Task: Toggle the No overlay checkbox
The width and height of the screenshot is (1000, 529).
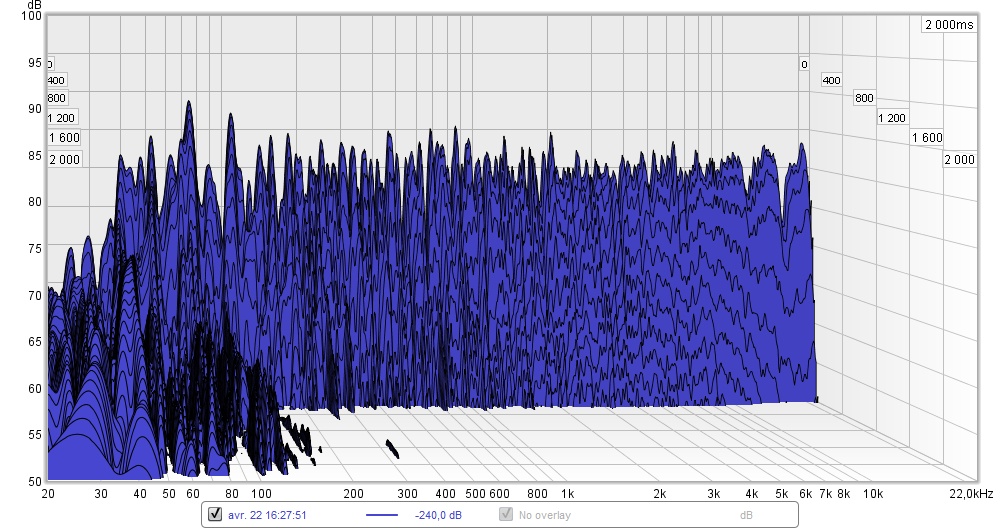Action: 506,514
